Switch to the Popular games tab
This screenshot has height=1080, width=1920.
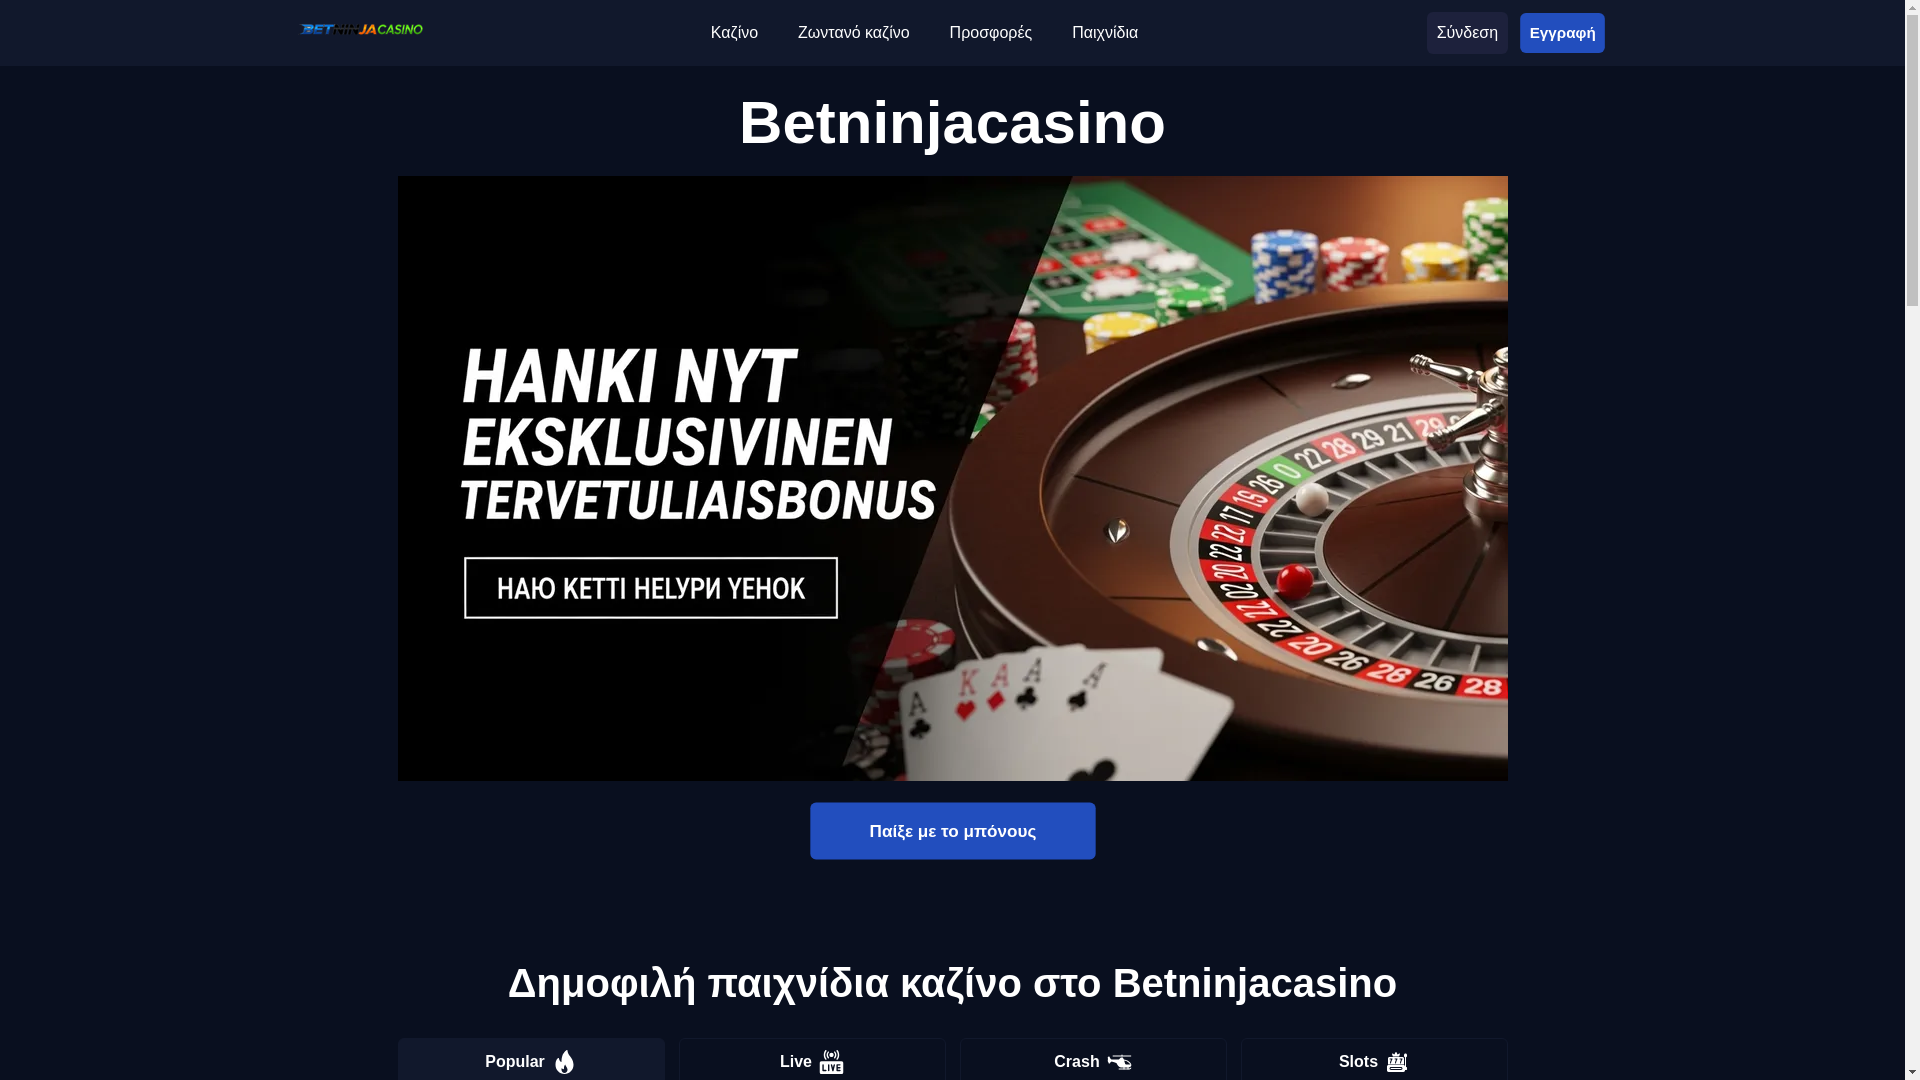(531, 1060)
